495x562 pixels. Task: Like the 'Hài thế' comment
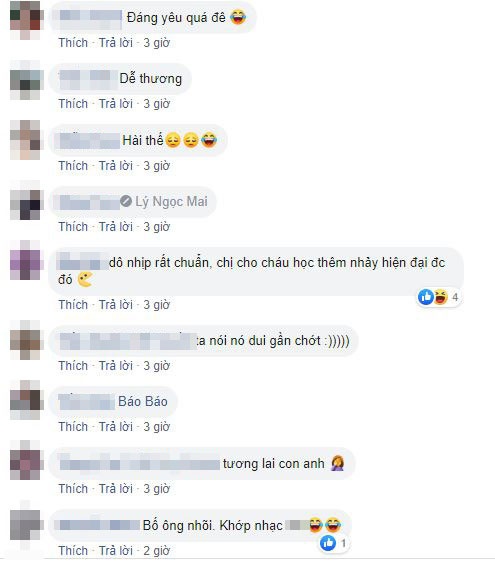click(73, 166)
